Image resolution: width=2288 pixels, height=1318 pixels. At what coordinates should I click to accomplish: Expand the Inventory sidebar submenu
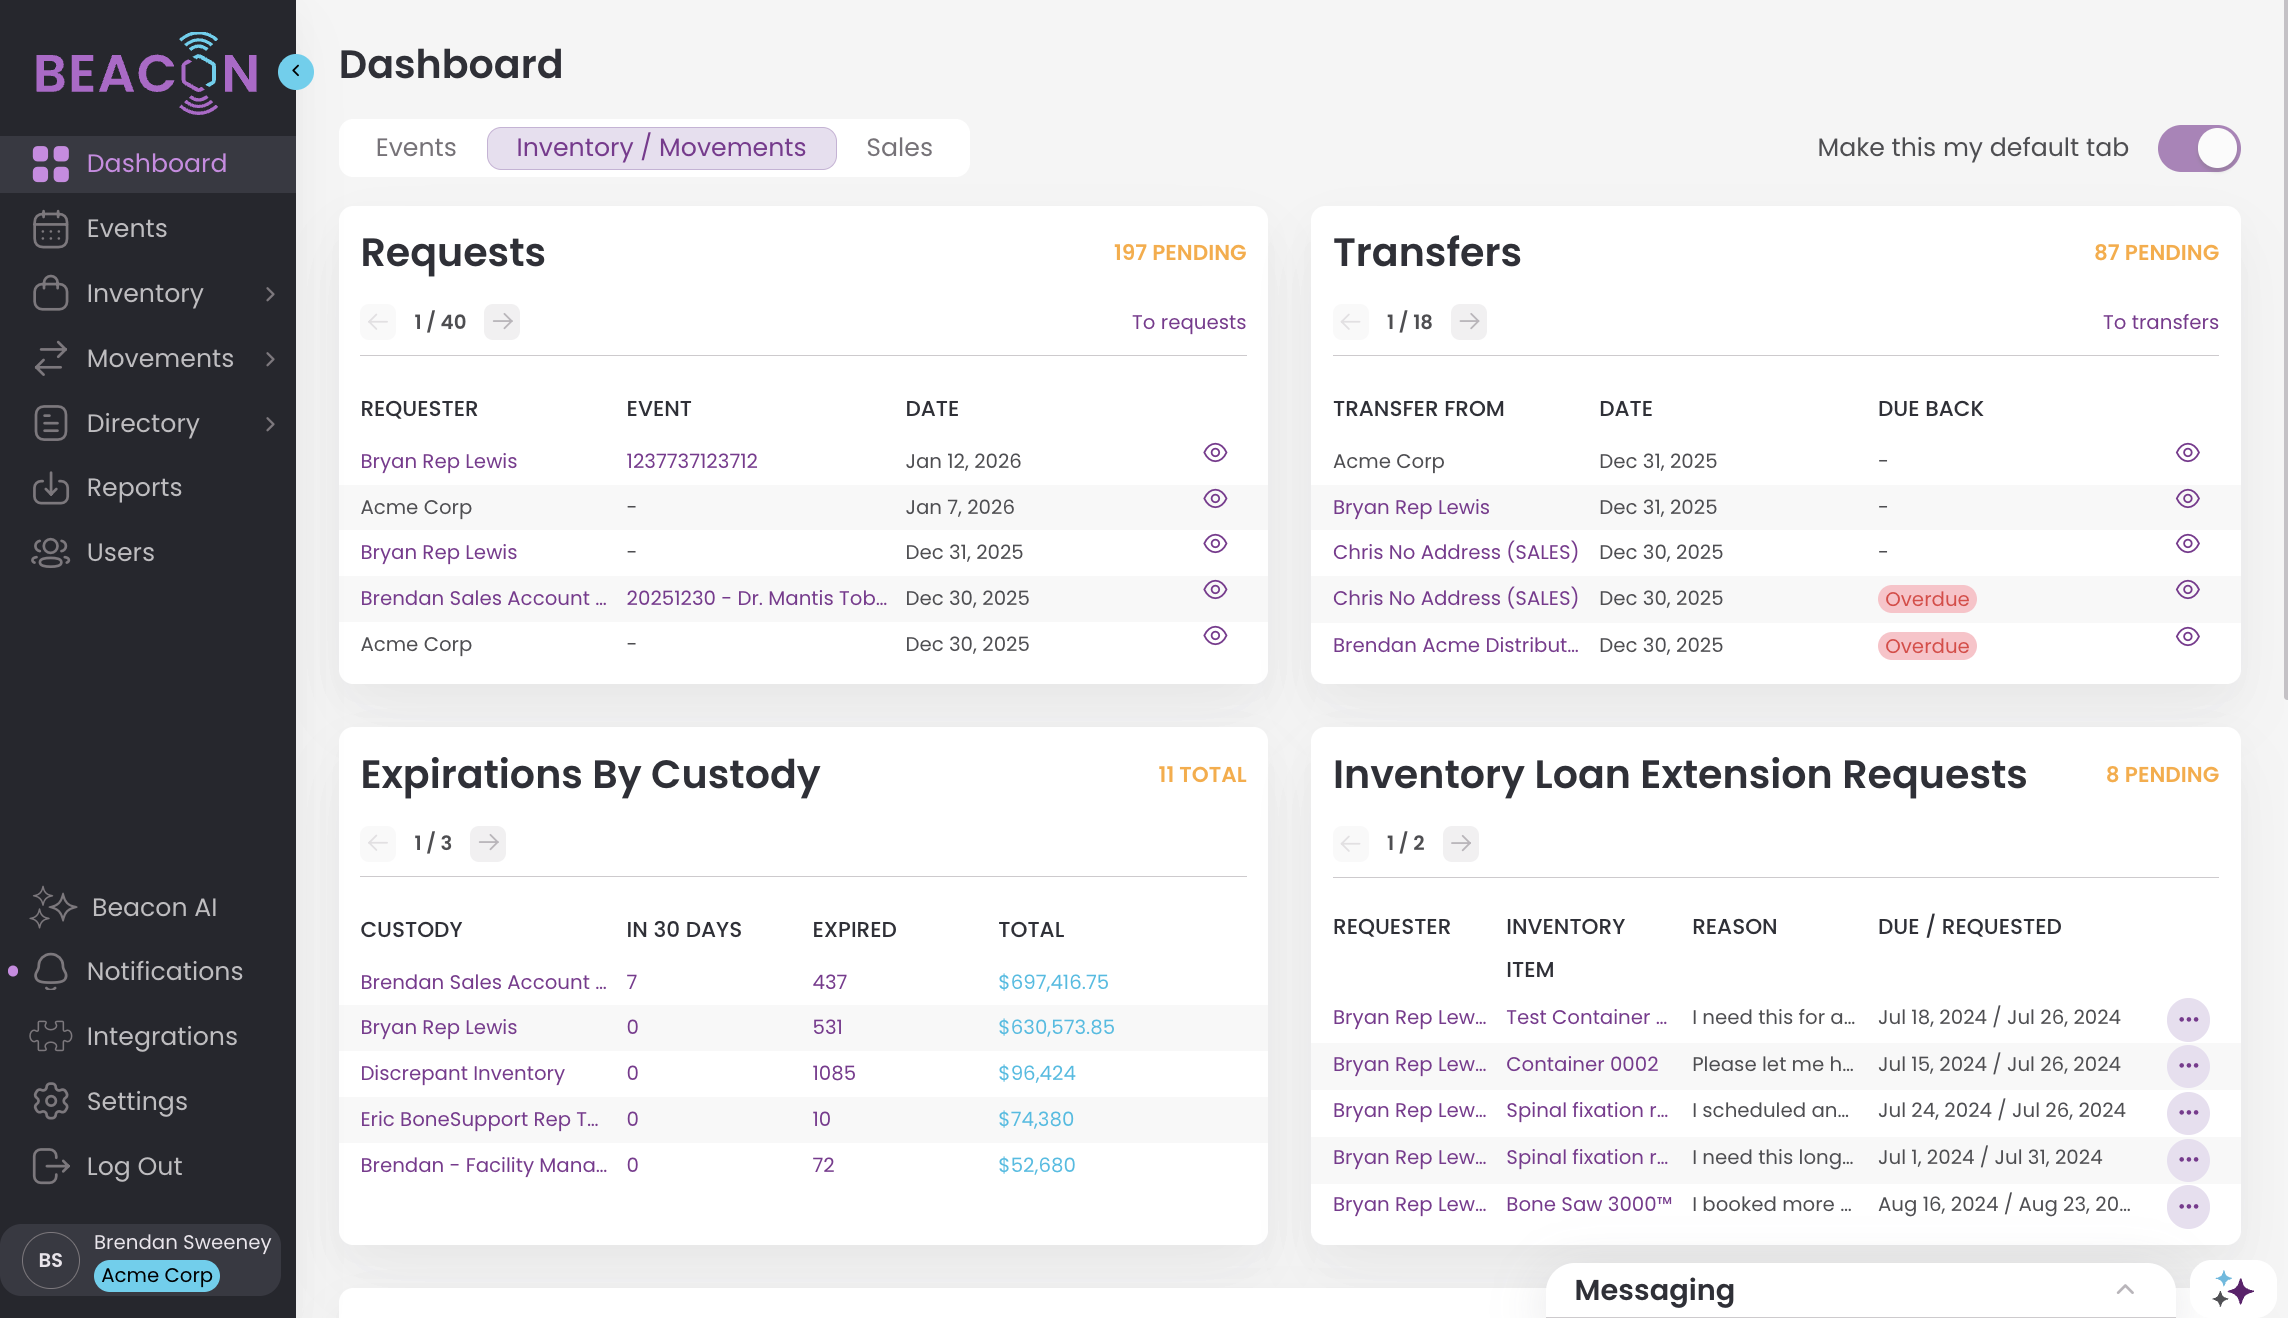270,294
